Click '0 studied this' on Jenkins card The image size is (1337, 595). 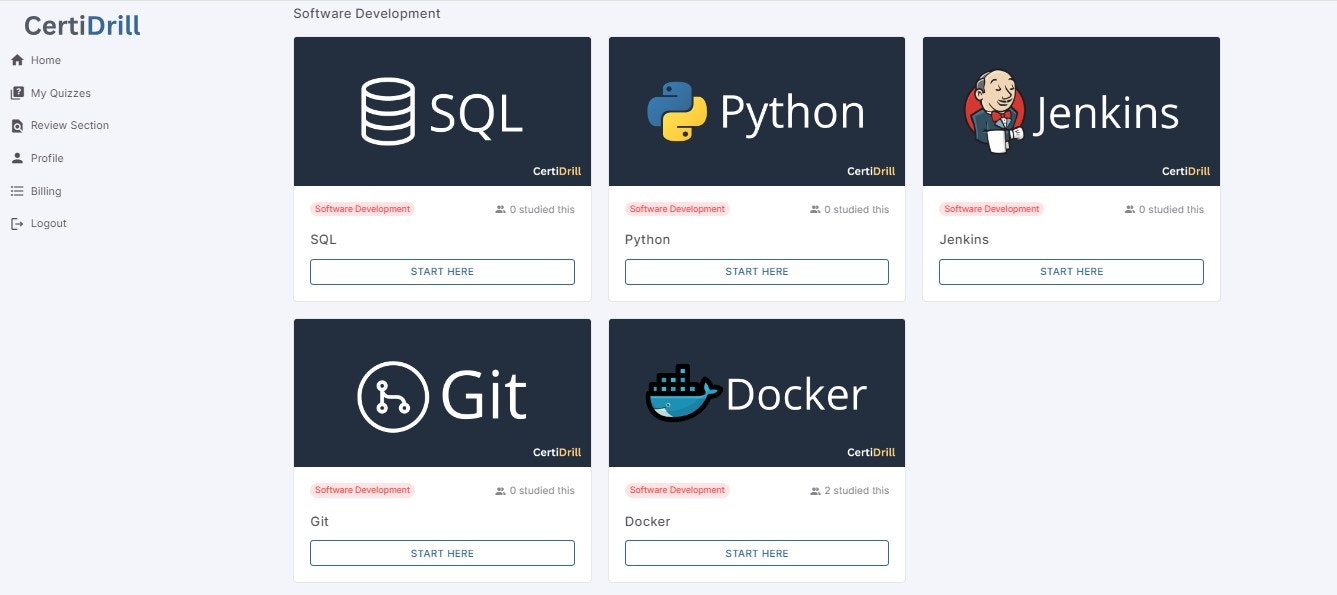pyautogui.click(x=1171, y=210)
